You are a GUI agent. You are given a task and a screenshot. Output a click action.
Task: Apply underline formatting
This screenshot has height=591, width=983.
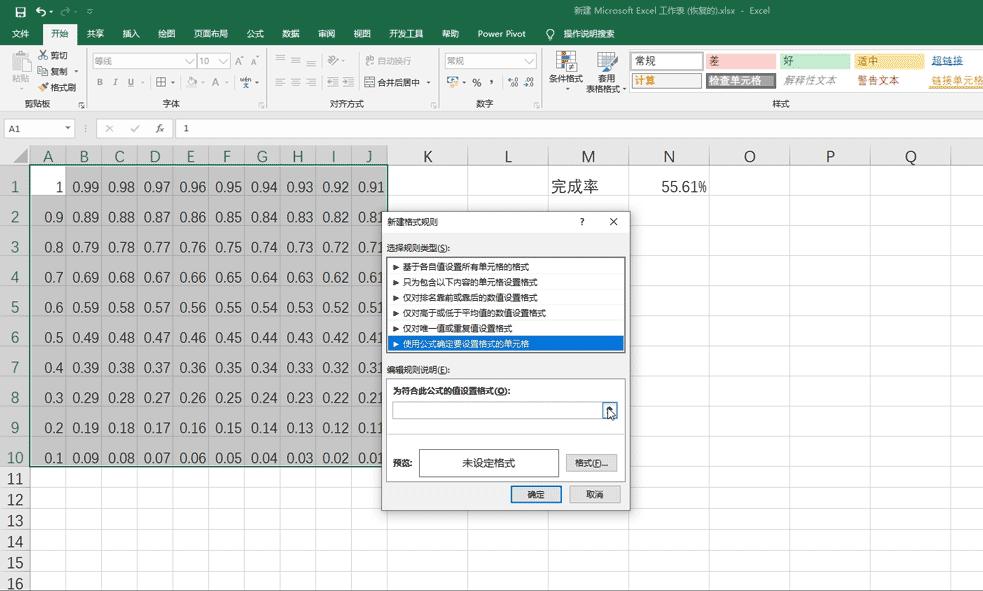[130, 82]
